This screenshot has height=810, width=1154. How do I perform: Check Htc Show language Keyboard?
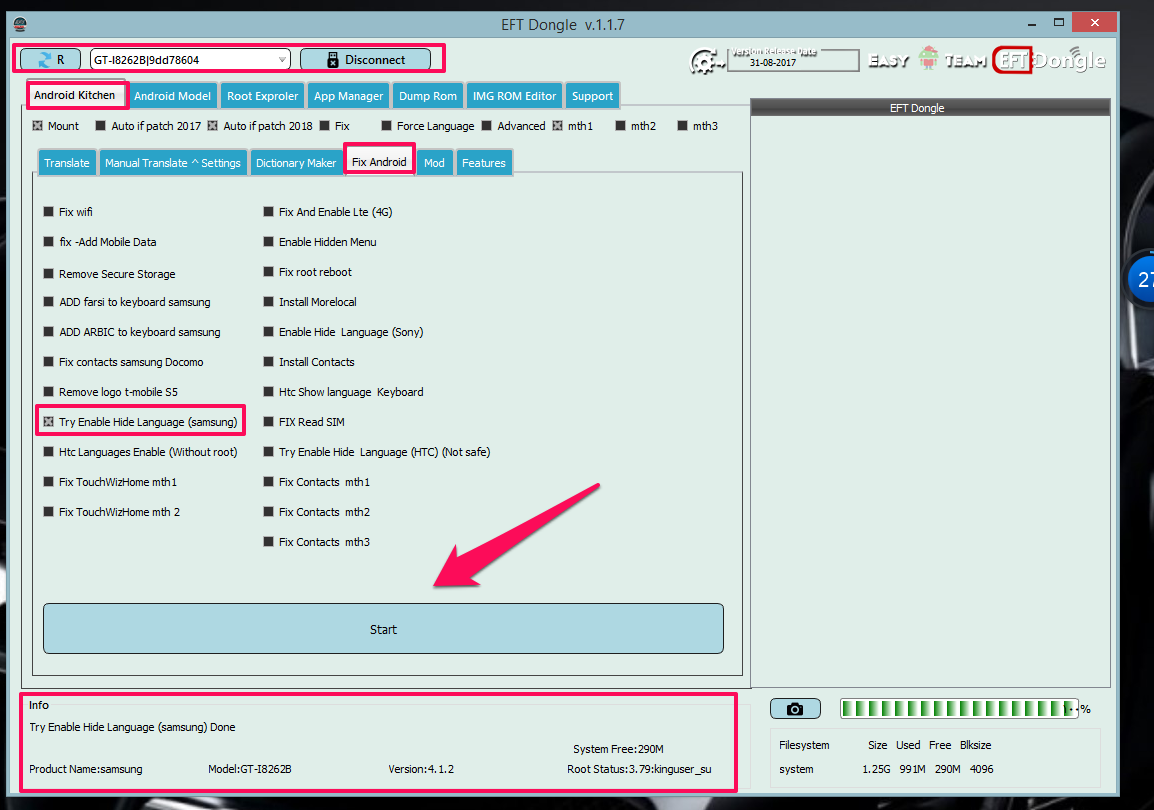pyautogui.click(x=269, y=392)
